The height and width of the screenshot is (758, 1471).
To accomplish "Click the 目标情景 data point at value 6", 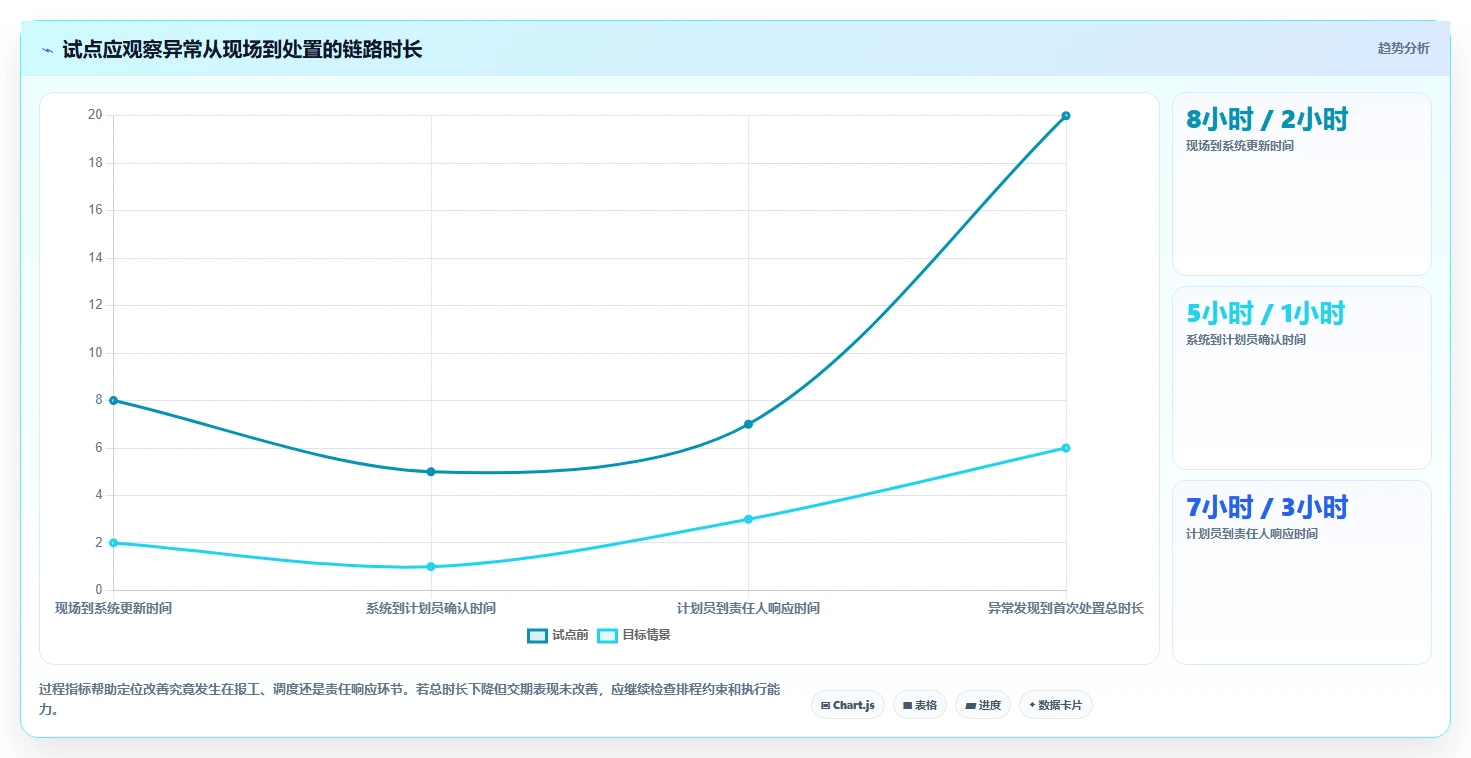I will pyautogui.click(x=1066, y=448).
